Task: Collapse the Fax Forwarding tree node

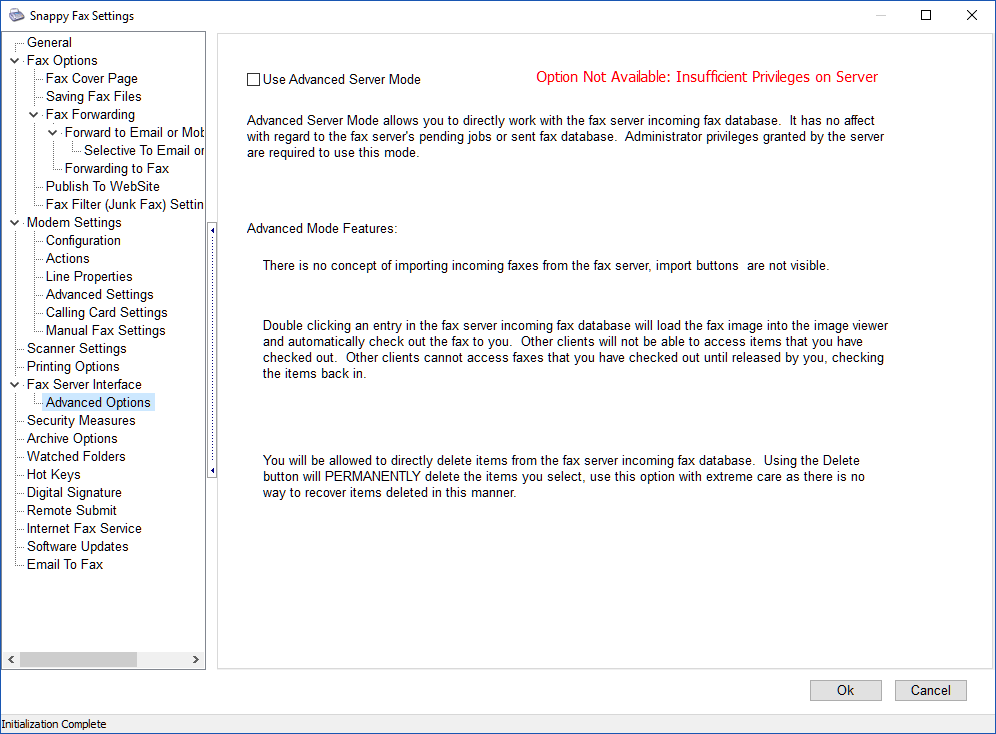Action: click(x=33, y=115)
